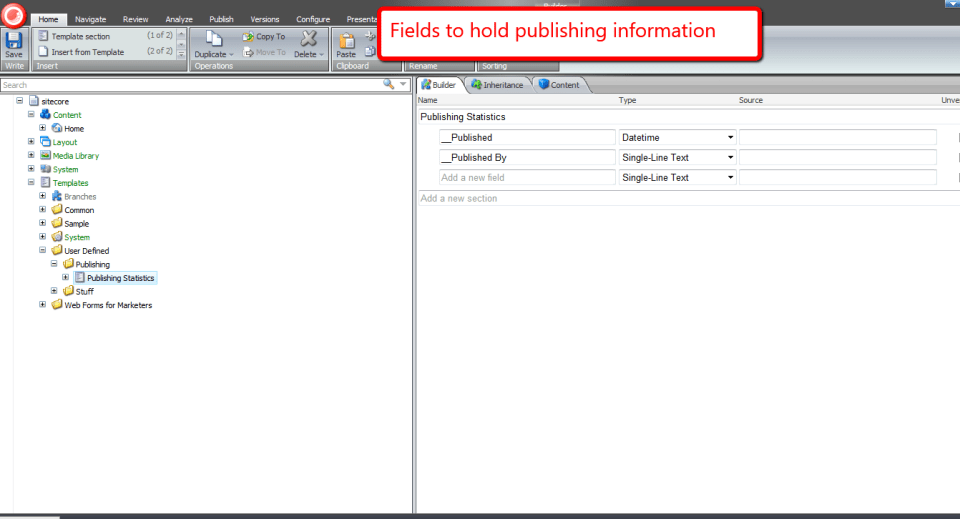Viewport: 960px width, 519px height.
Task: Click the __Published By name box
Action: coord(527,158)
